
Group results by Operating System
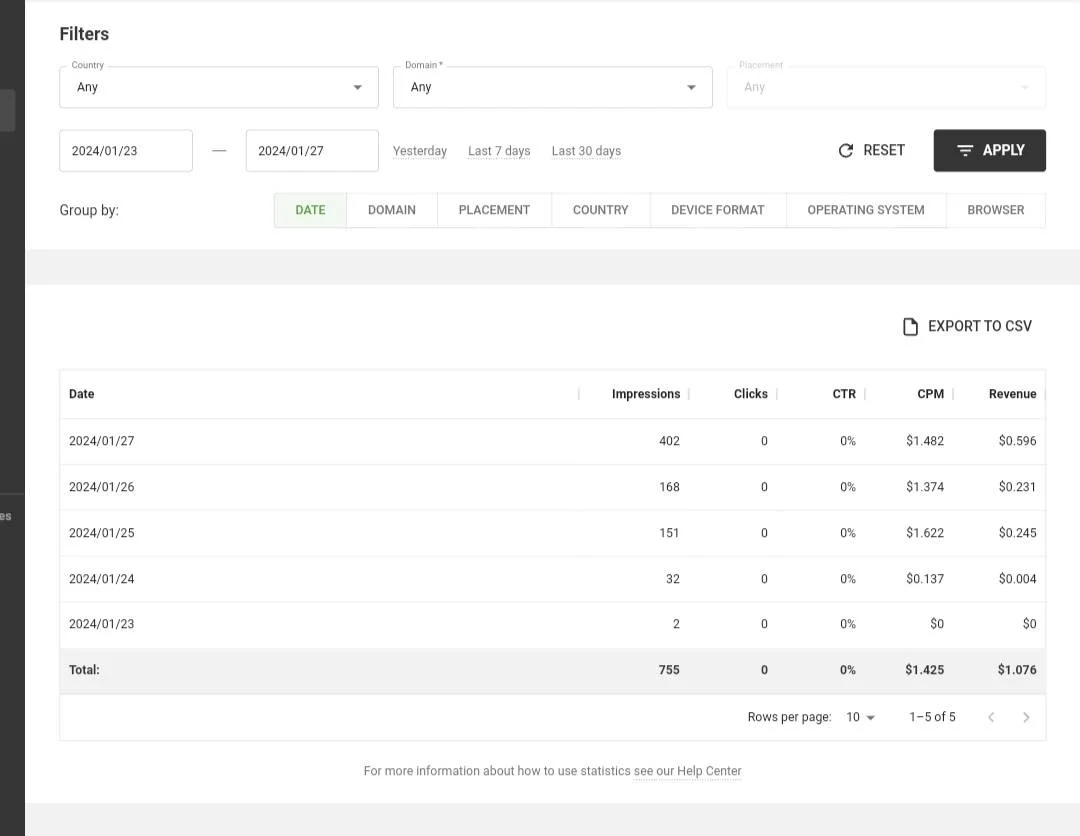866,210
